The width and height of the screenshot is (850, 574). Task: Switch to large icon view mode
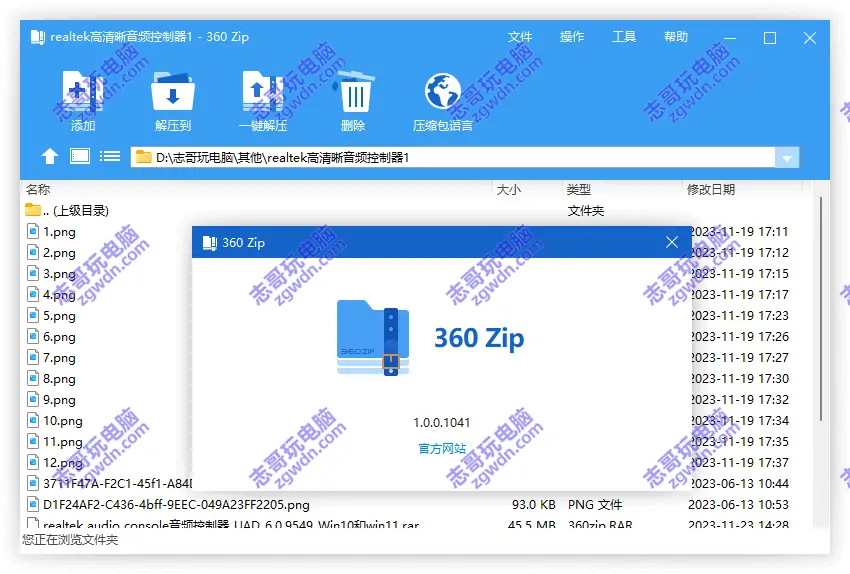(x=80, y=156)
